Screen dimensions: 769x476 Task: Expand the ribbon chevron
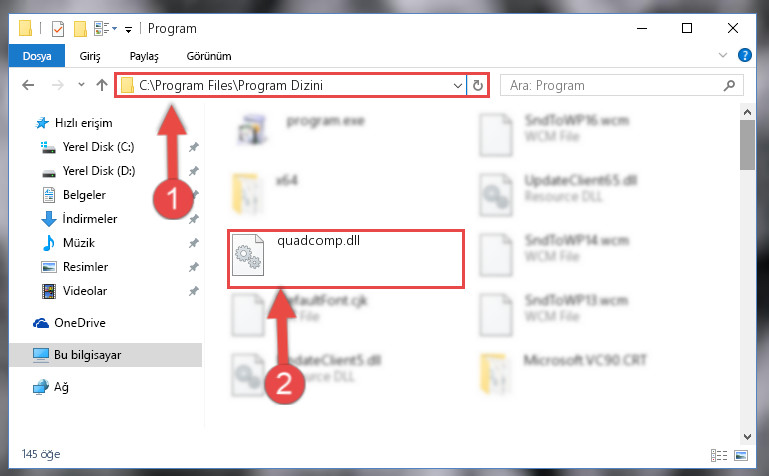(722, 55)
